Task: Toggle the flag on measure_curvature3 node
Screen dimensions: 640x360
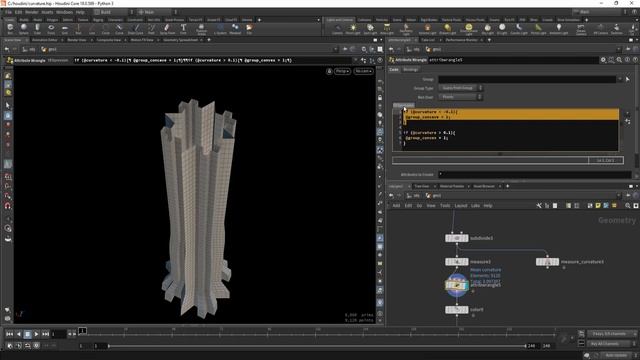Action: pyautogui.click(x=556, y=262)
